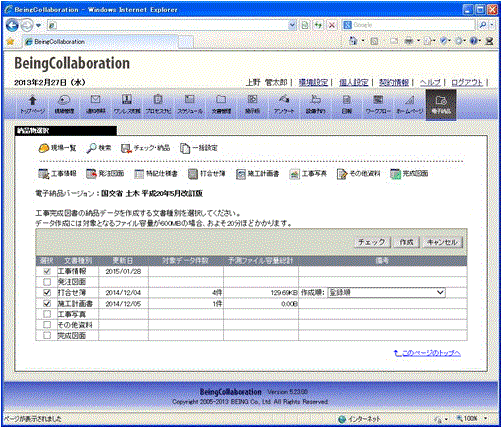This screenshot has width=502, height=428.
Task: Uncheck the 工事情報 row checkbox
Action: (47, 271)
